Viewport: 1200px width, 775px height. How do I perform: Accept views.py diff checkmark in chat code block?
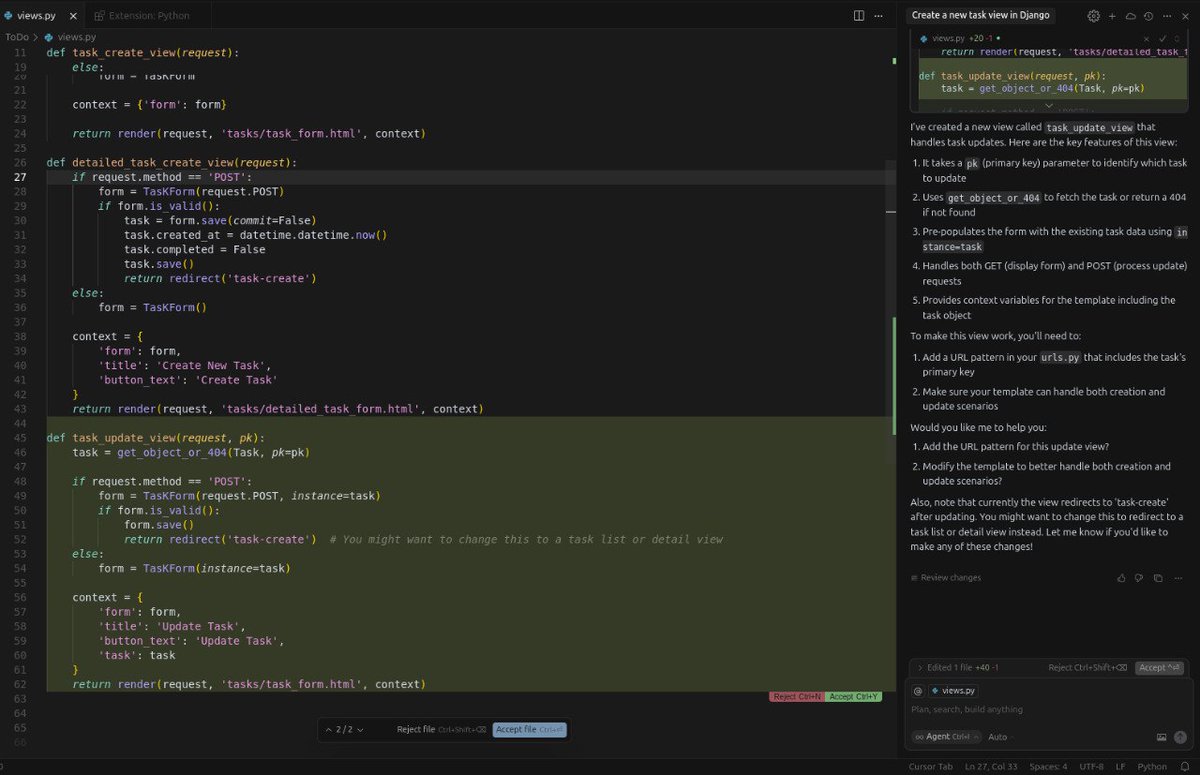coord(1162,37)
